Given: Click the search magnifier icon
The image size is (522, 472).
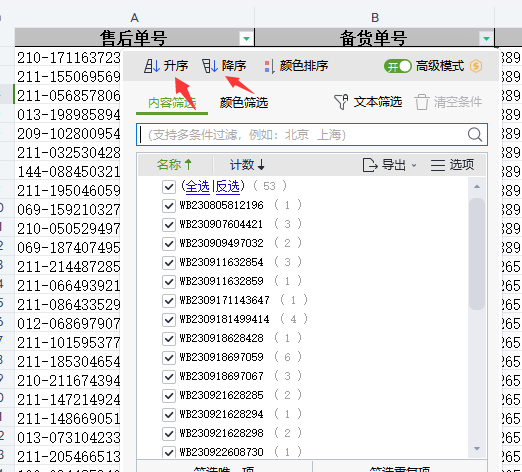Looking at the screenshot, I should pyautogui.click(x=475, y=135).
